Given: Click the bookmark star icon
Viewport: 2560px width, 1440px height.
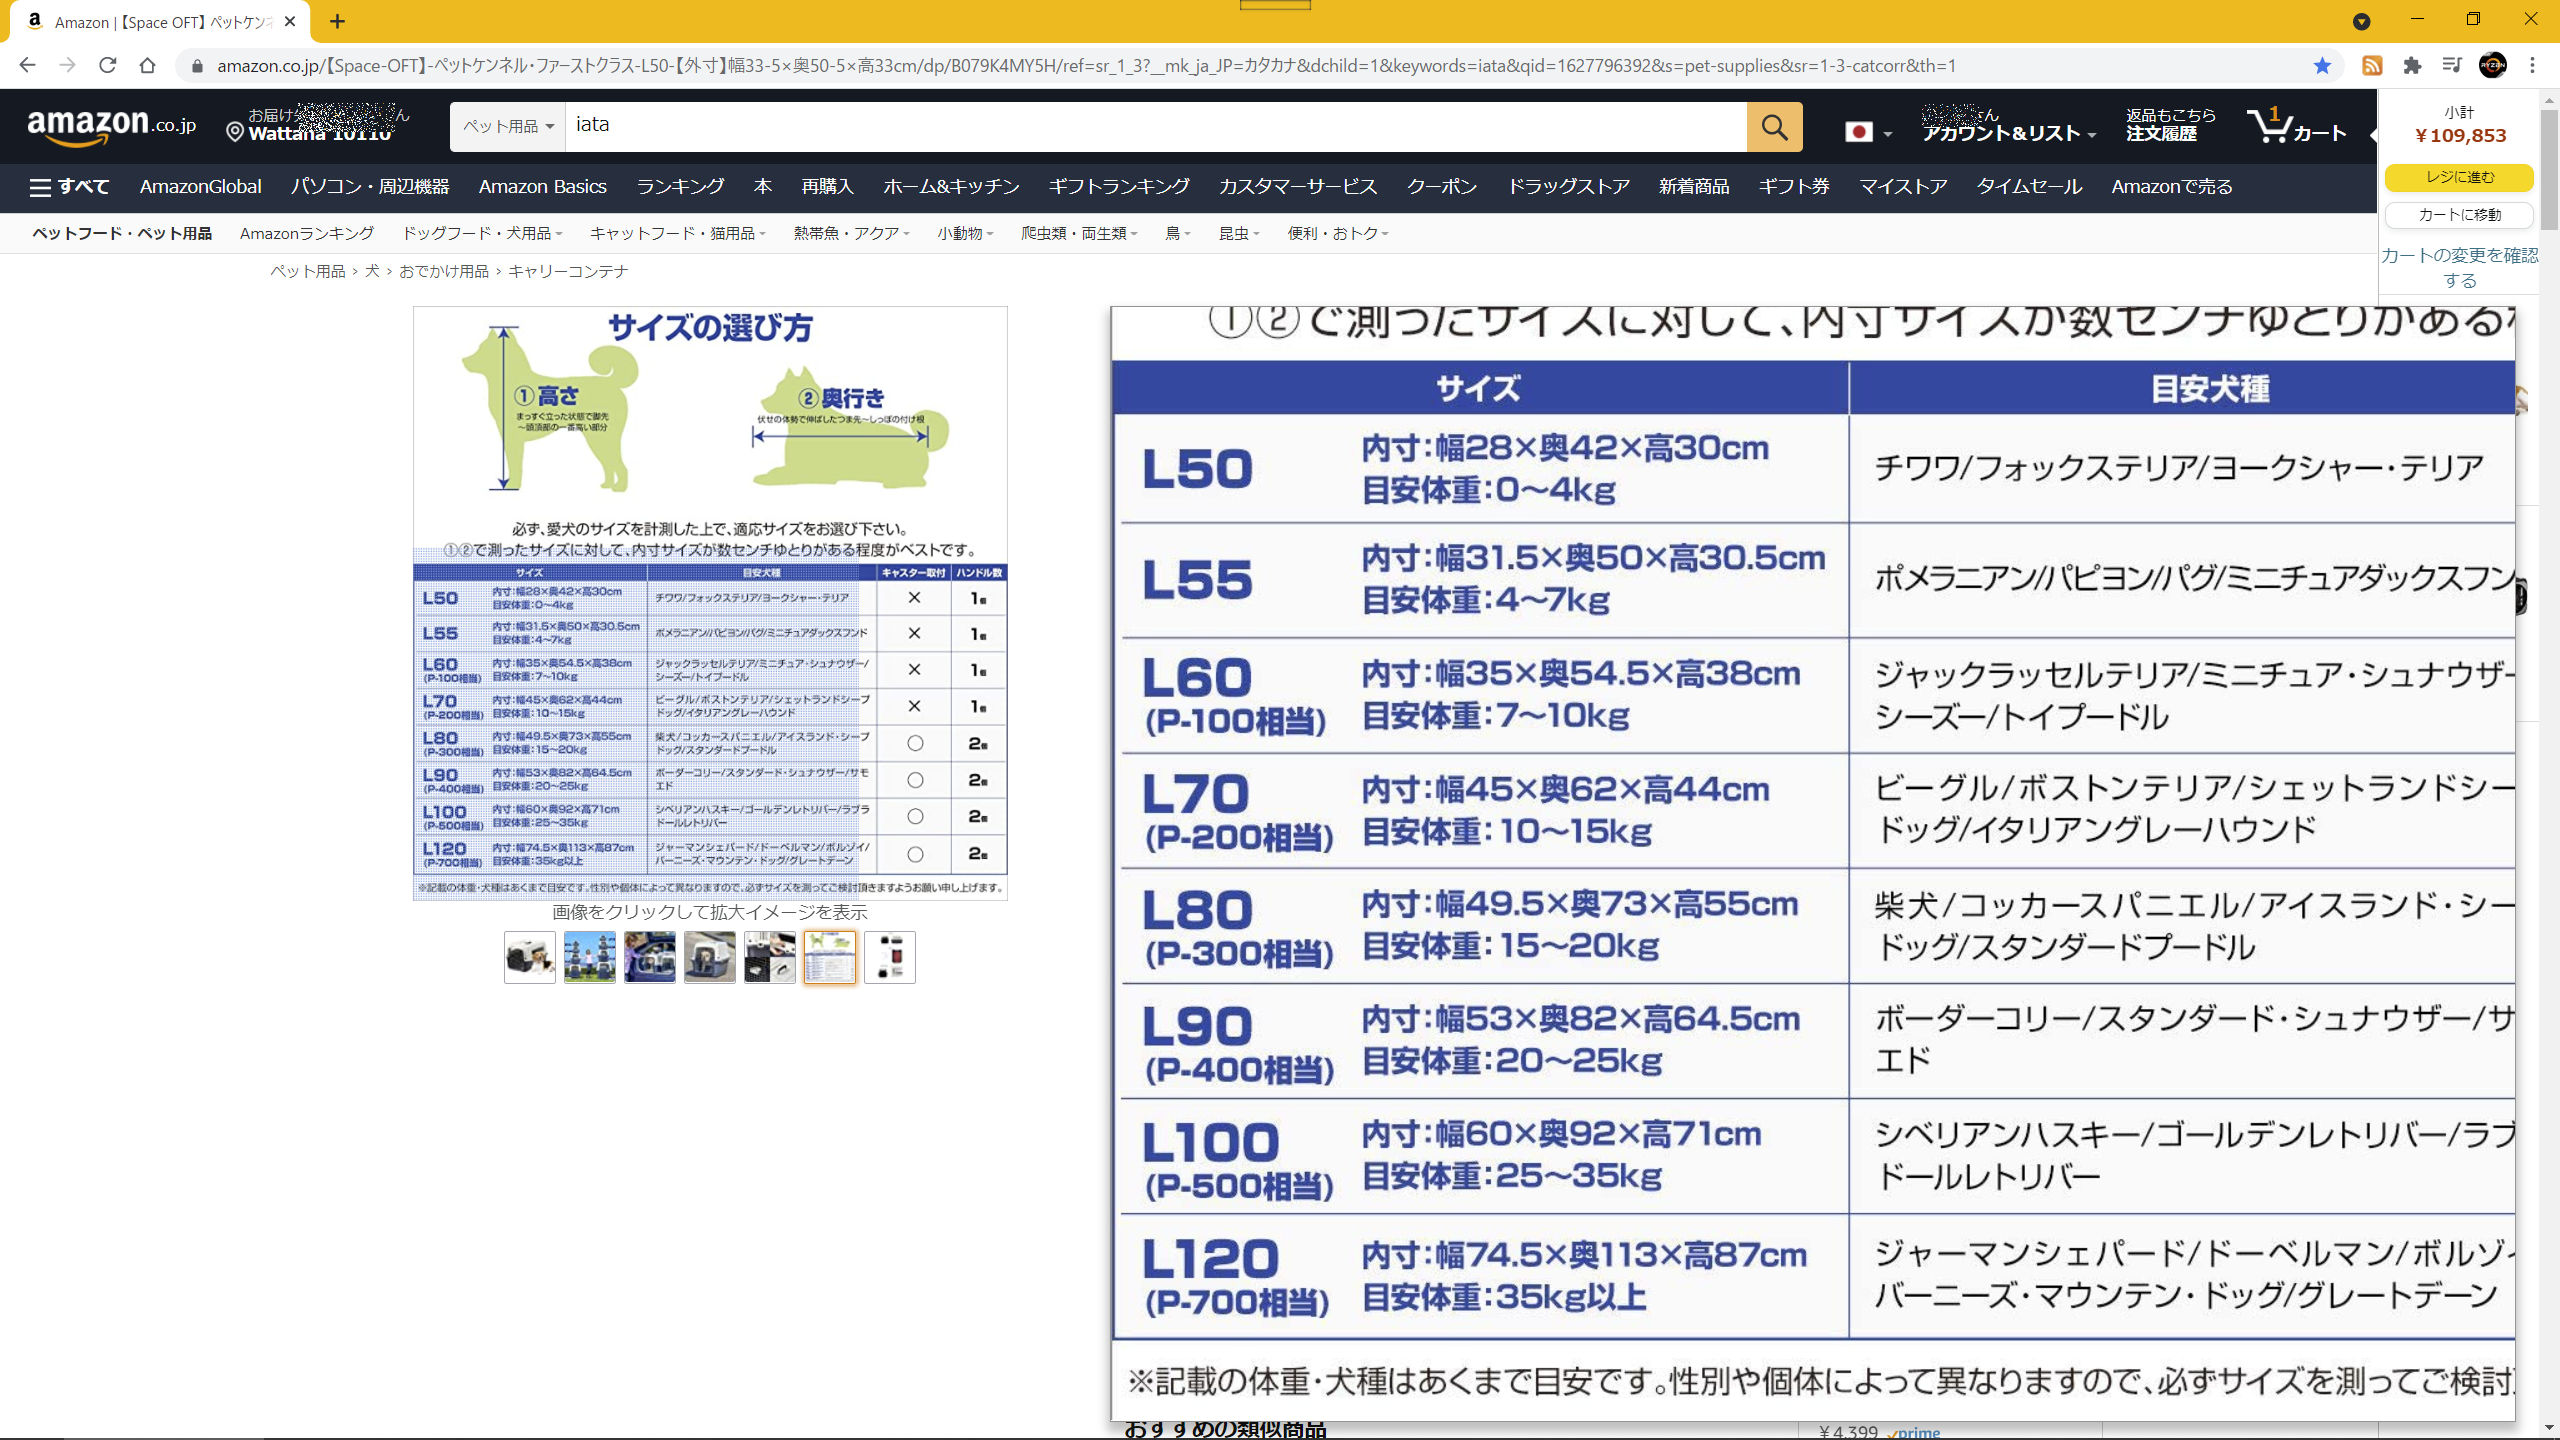Looking at the screenshot, I should (x=2322, y=65).
